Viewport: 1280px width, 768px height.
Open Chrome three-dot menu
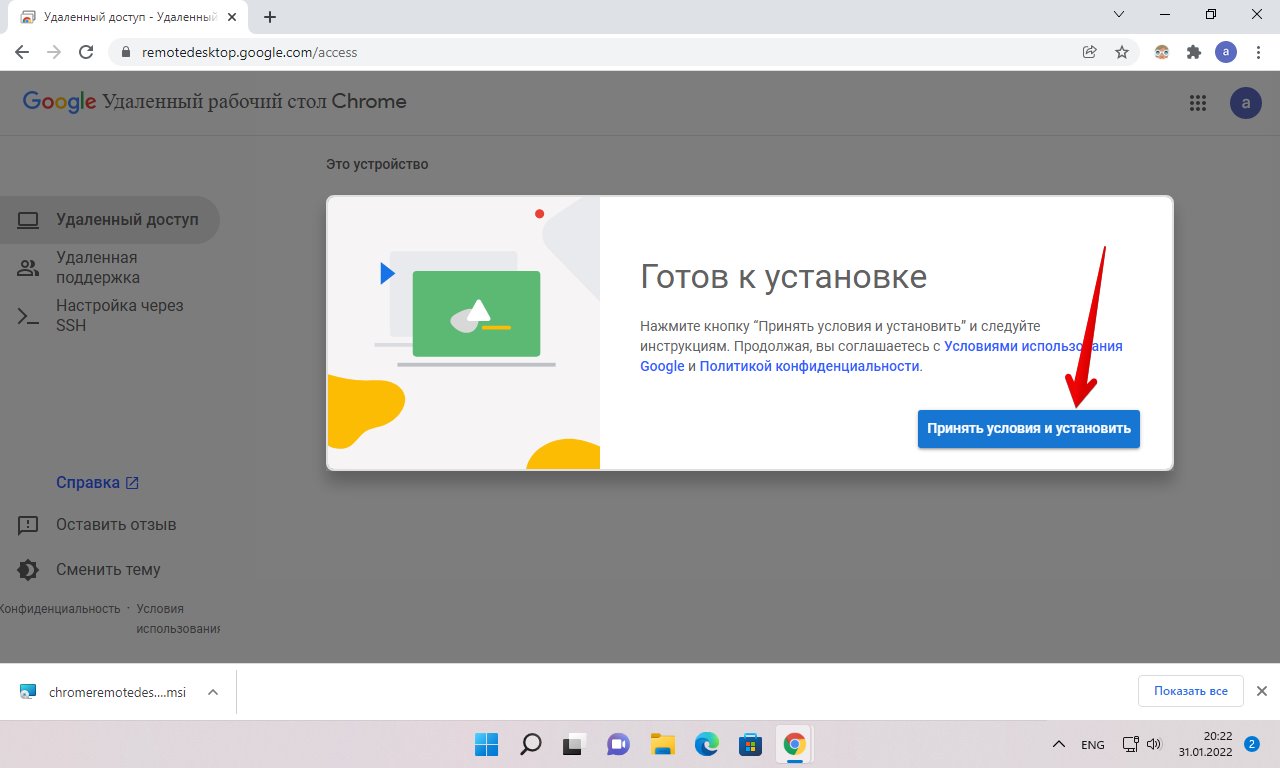[1258, 52]
